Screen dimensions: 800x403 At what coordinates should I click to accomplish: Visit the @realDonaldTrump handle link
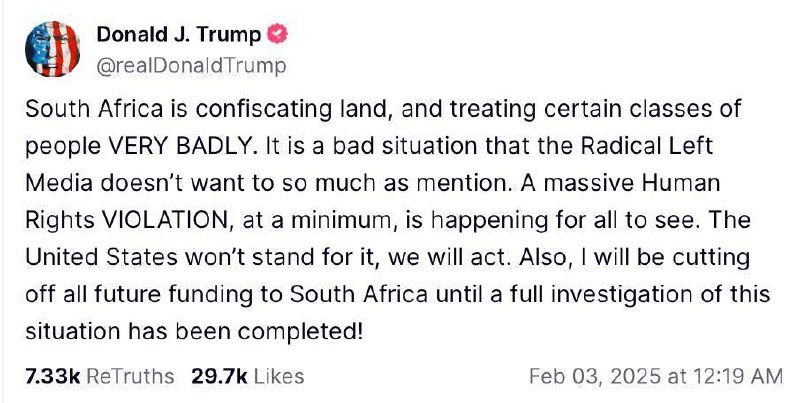click(x=191, y=66)
